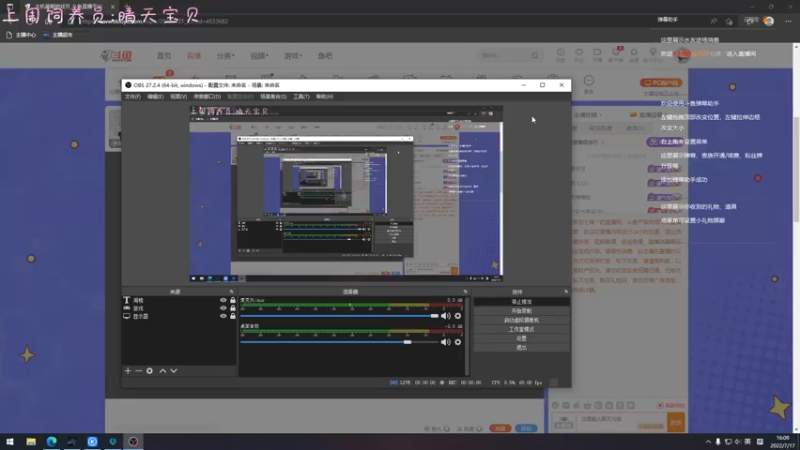Image resolution: width=800 pixels, height=450 pixels.
Task: Go to 首页 in Douyu navigation
Action: [164, 56]
